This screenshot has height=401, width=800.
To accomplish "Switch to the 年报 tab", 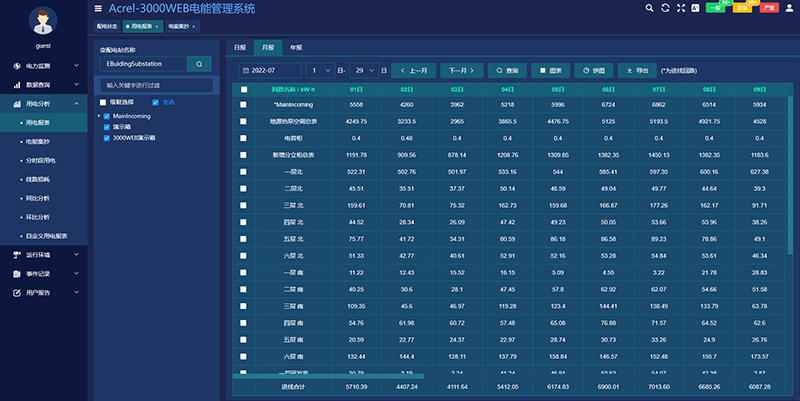I will 296,47.
